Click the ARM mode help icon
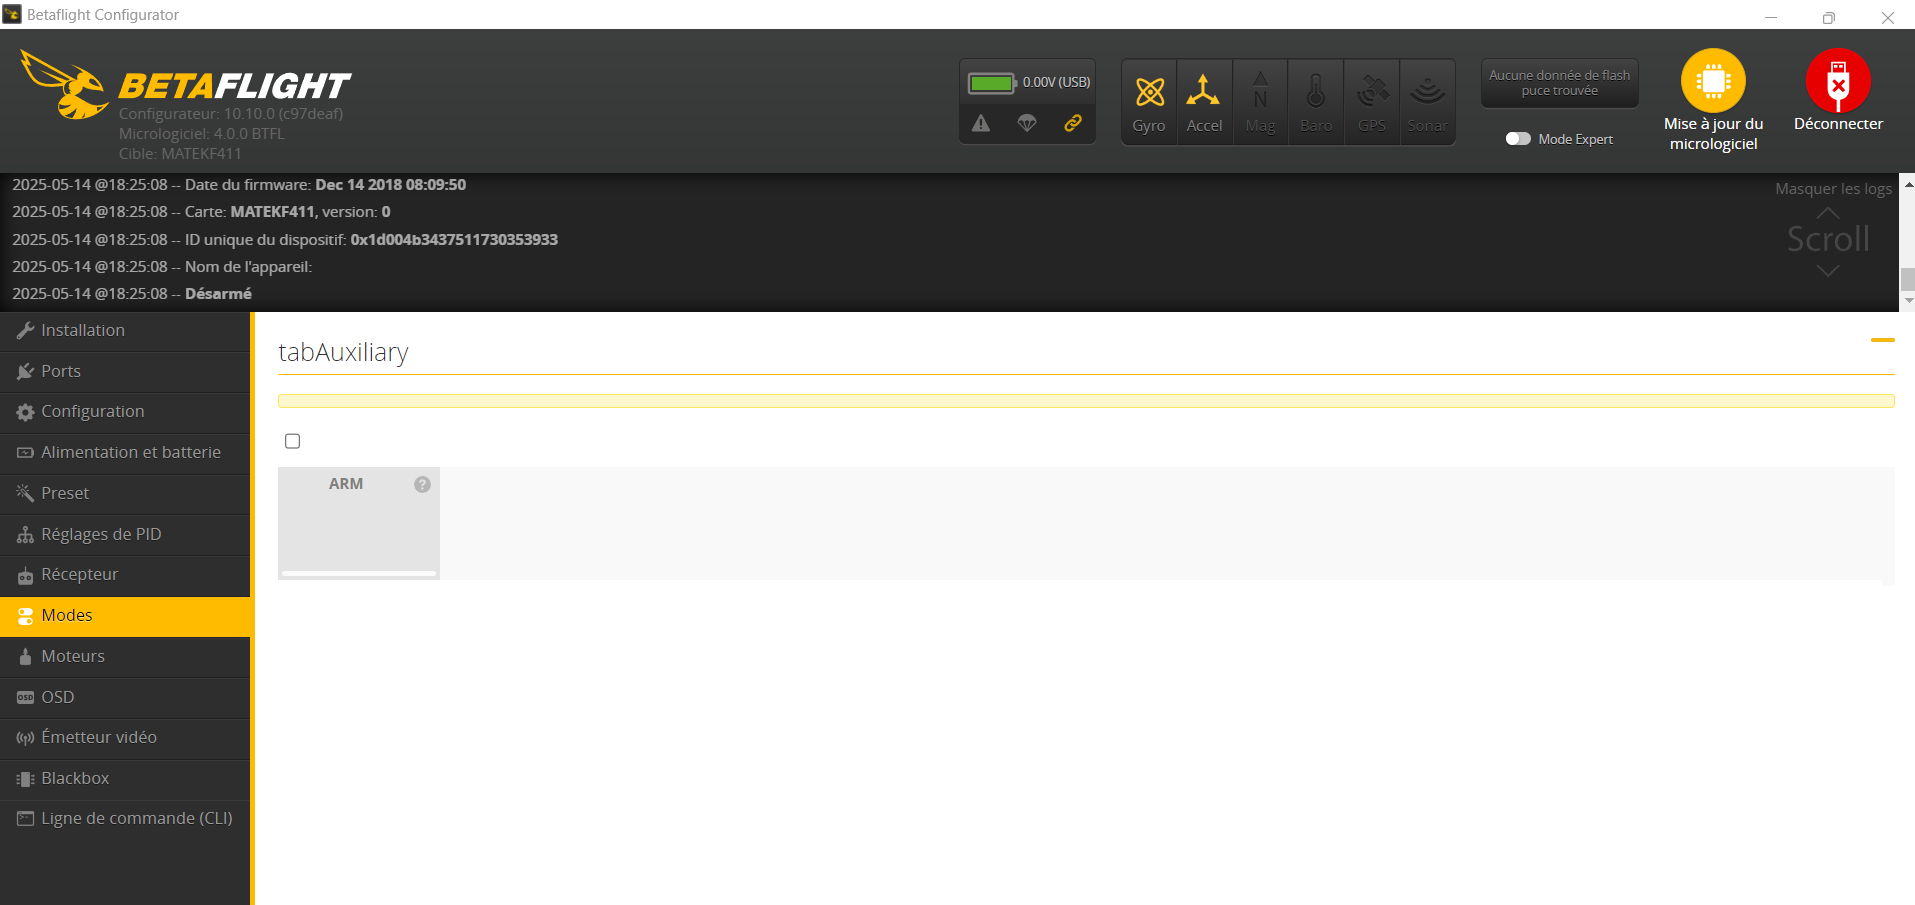Screen dimensions: 1915x905 422,484
